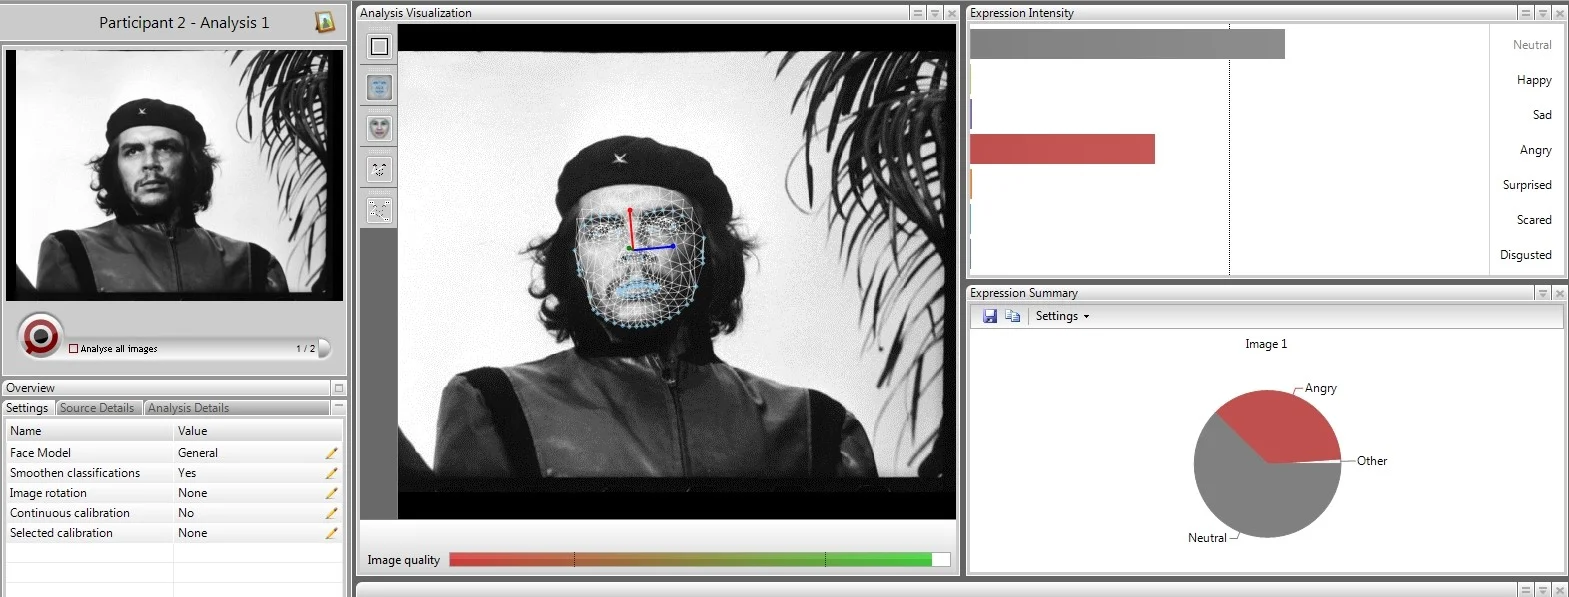Go to next image arrow beside 1 / 2
Screen dimensions: 1569x597
pyautogui.click(x=323, y=348)
